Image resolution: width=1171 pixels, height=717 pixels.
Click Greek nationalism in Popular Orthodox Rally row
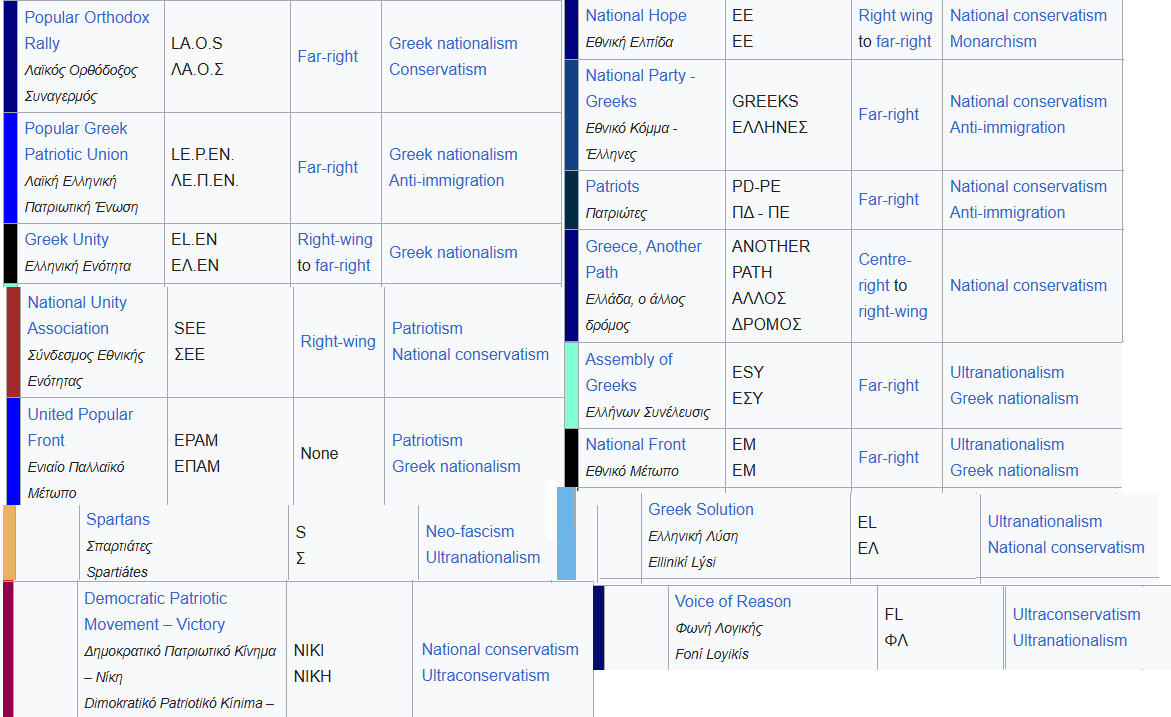click(x=453, y=43)
